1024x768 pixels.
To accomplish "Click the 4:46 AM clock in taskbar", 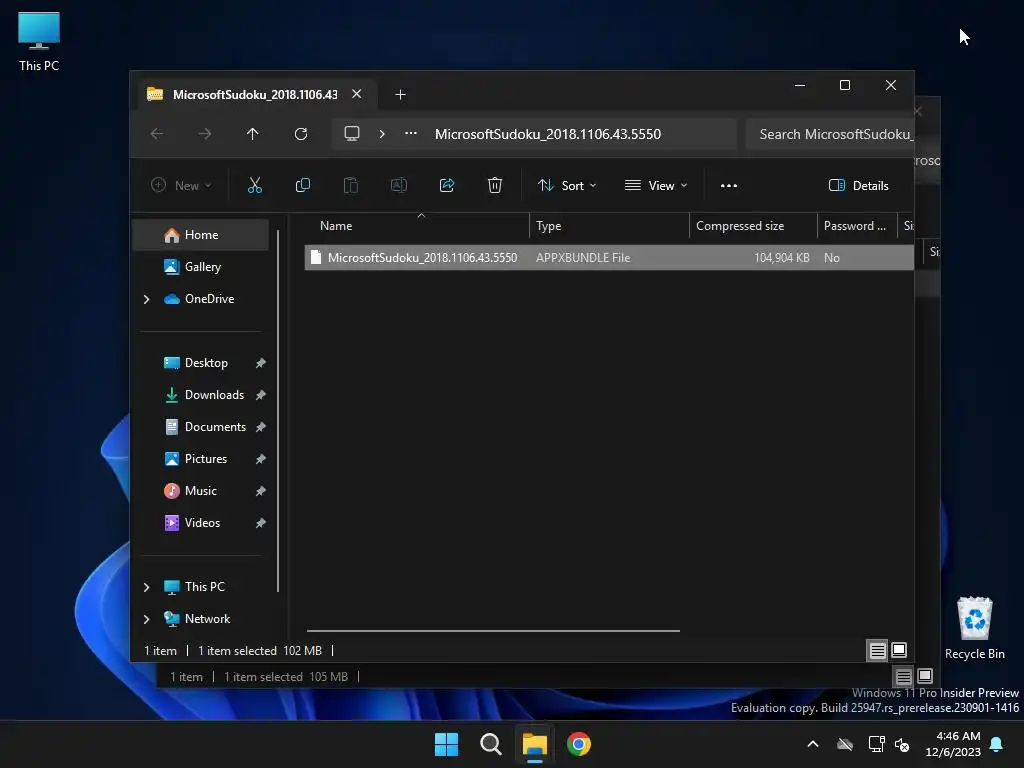I will (953, 744).
